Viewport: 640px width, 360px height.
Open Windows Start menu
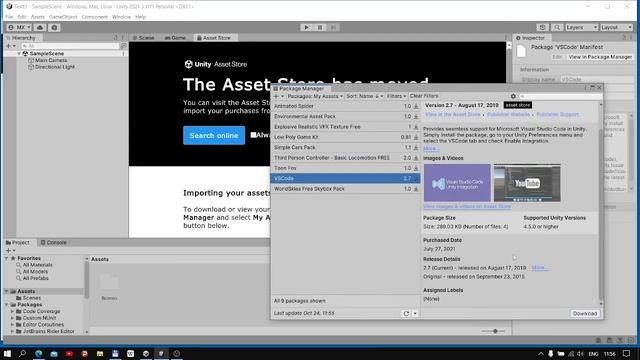[x=7, y=353]
